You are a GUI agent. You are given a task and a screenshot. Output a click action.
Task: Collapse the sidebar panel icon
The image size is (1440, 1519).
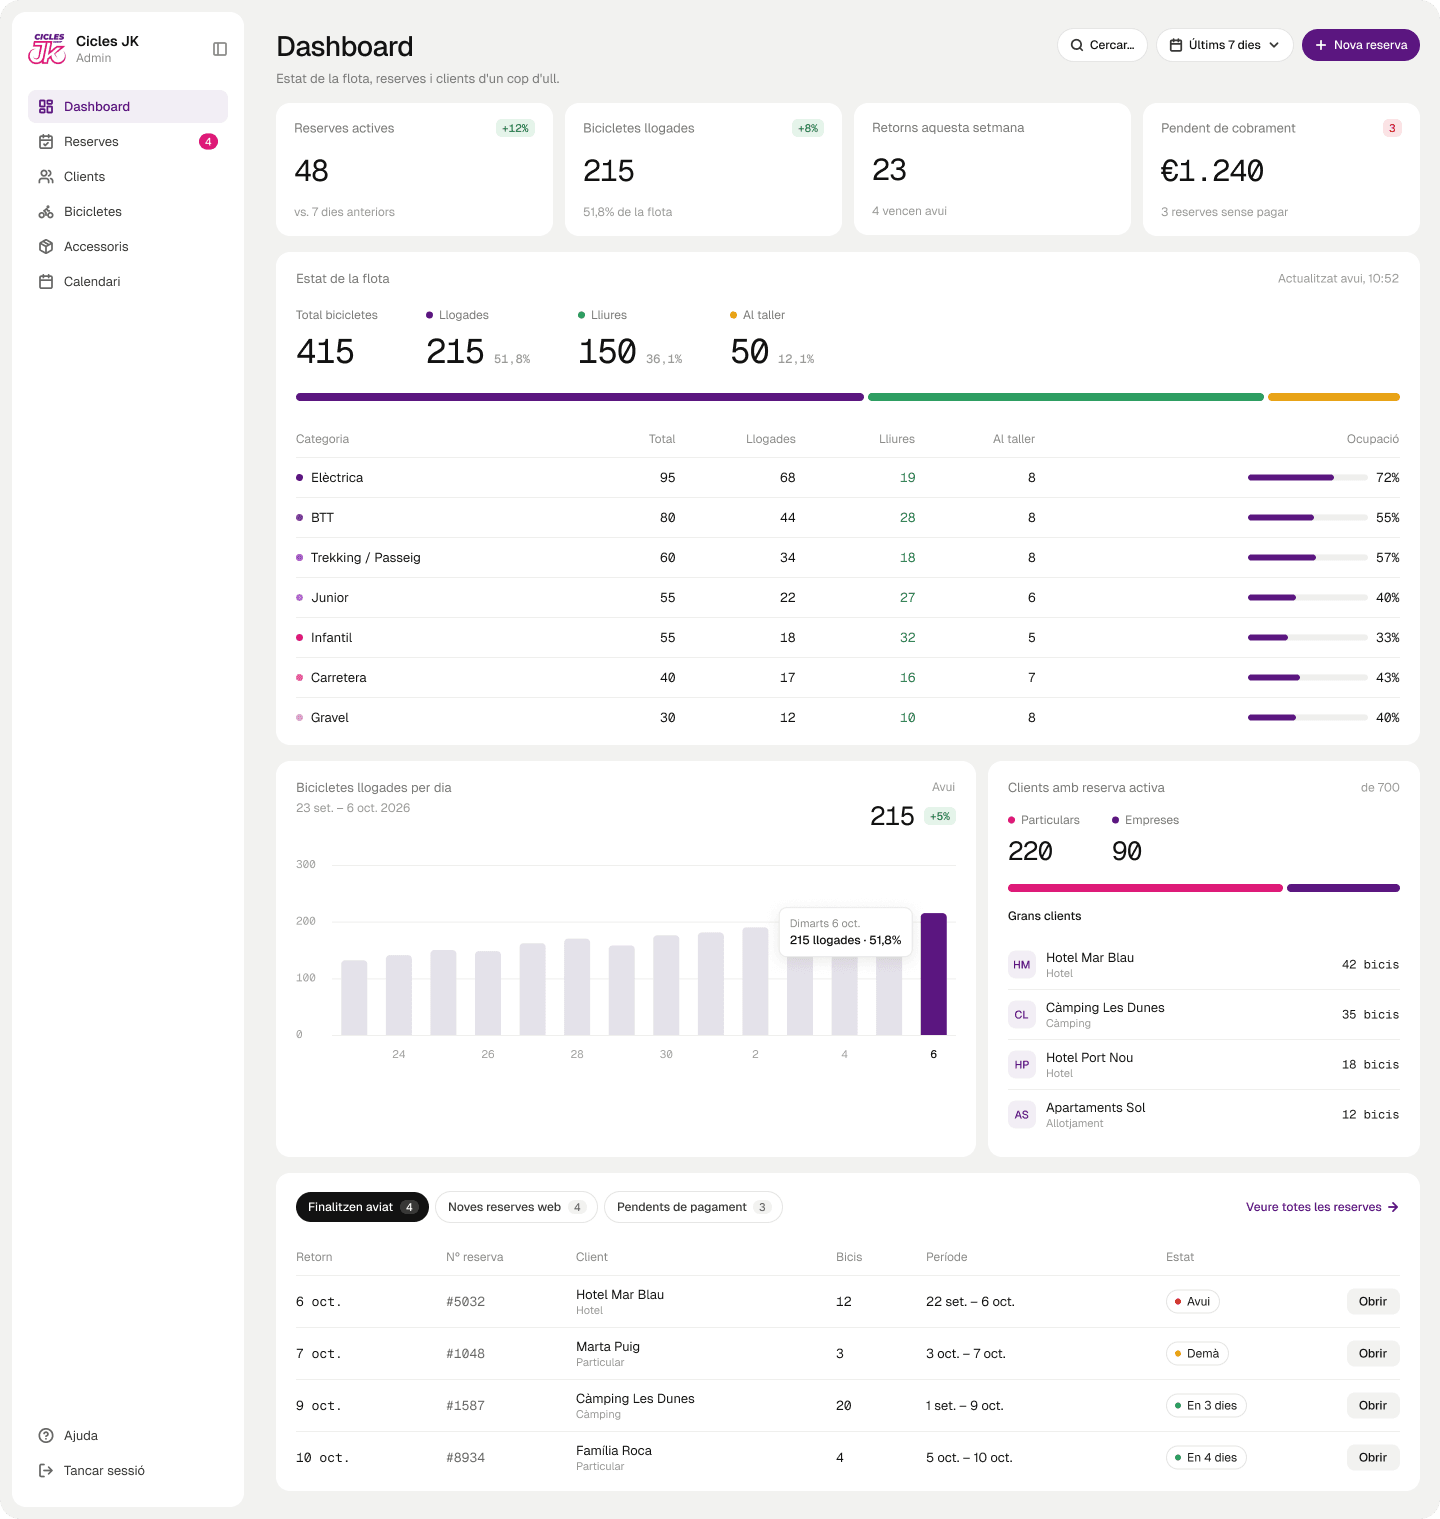tap(220, 49)
